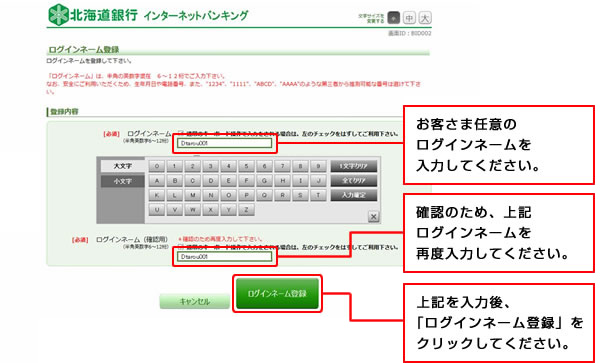Toggle software keyboard checkbox for ログインネーム

[x=181, y=134]
